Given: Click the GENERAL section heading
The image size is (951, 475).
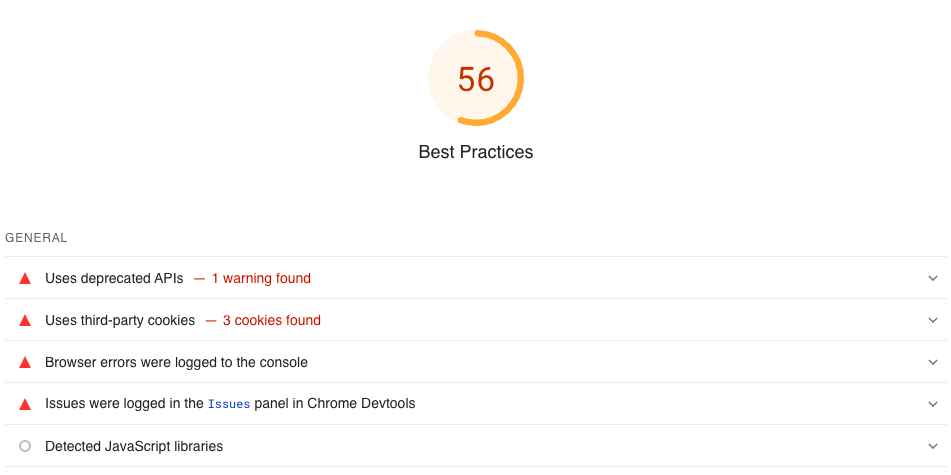Looking at the screenshot, I should click(x=36, y=238).
